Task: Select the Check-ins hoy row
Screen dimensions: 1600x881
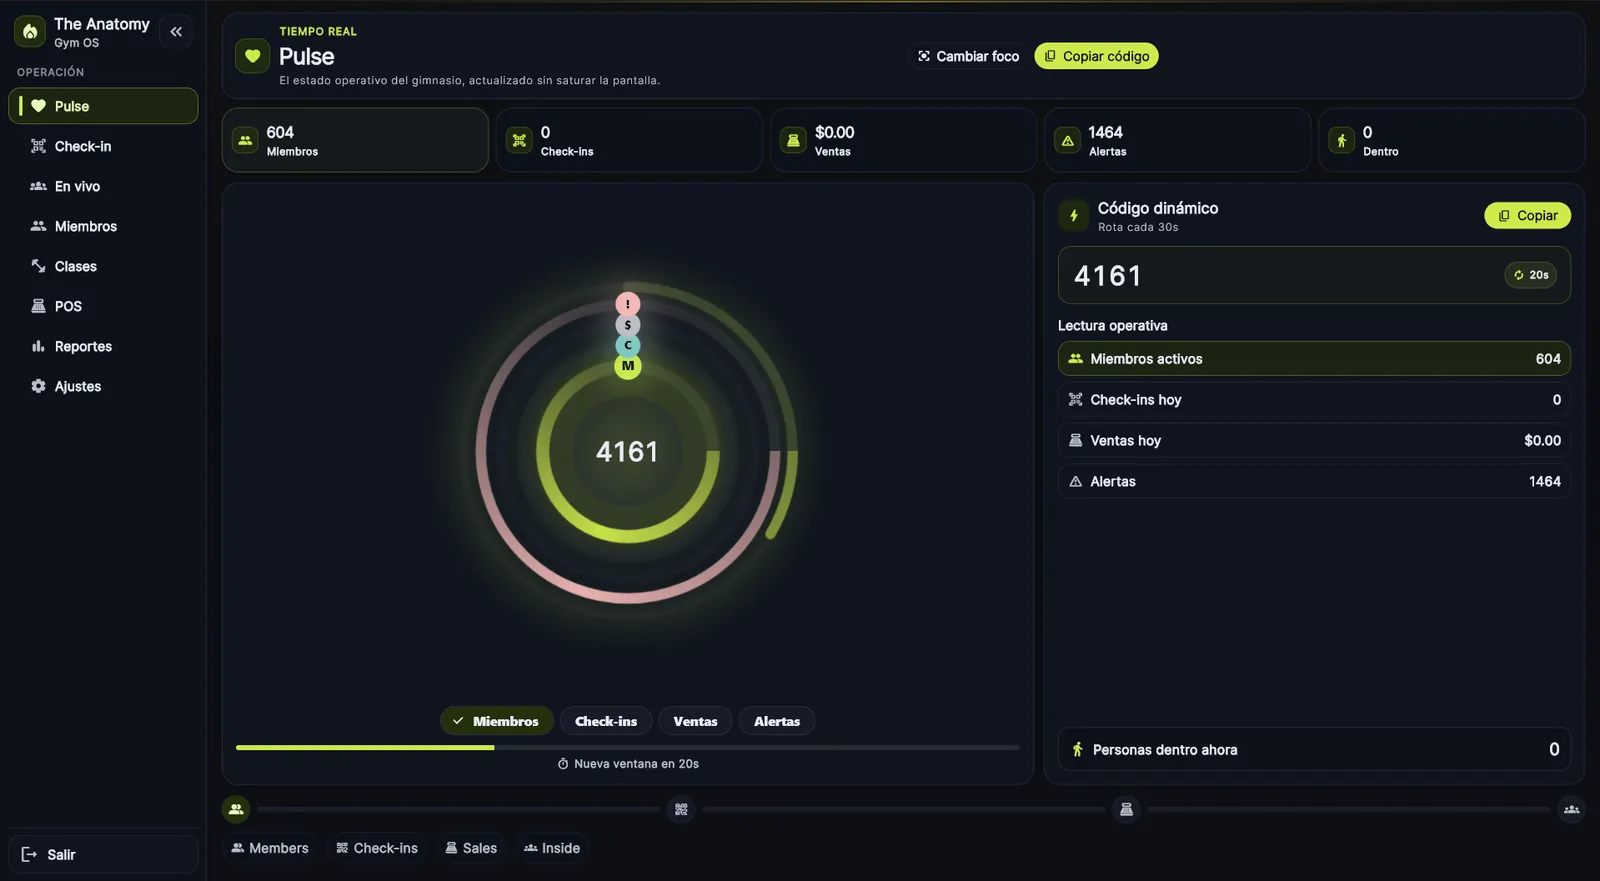Action: tap(1314, 400)
